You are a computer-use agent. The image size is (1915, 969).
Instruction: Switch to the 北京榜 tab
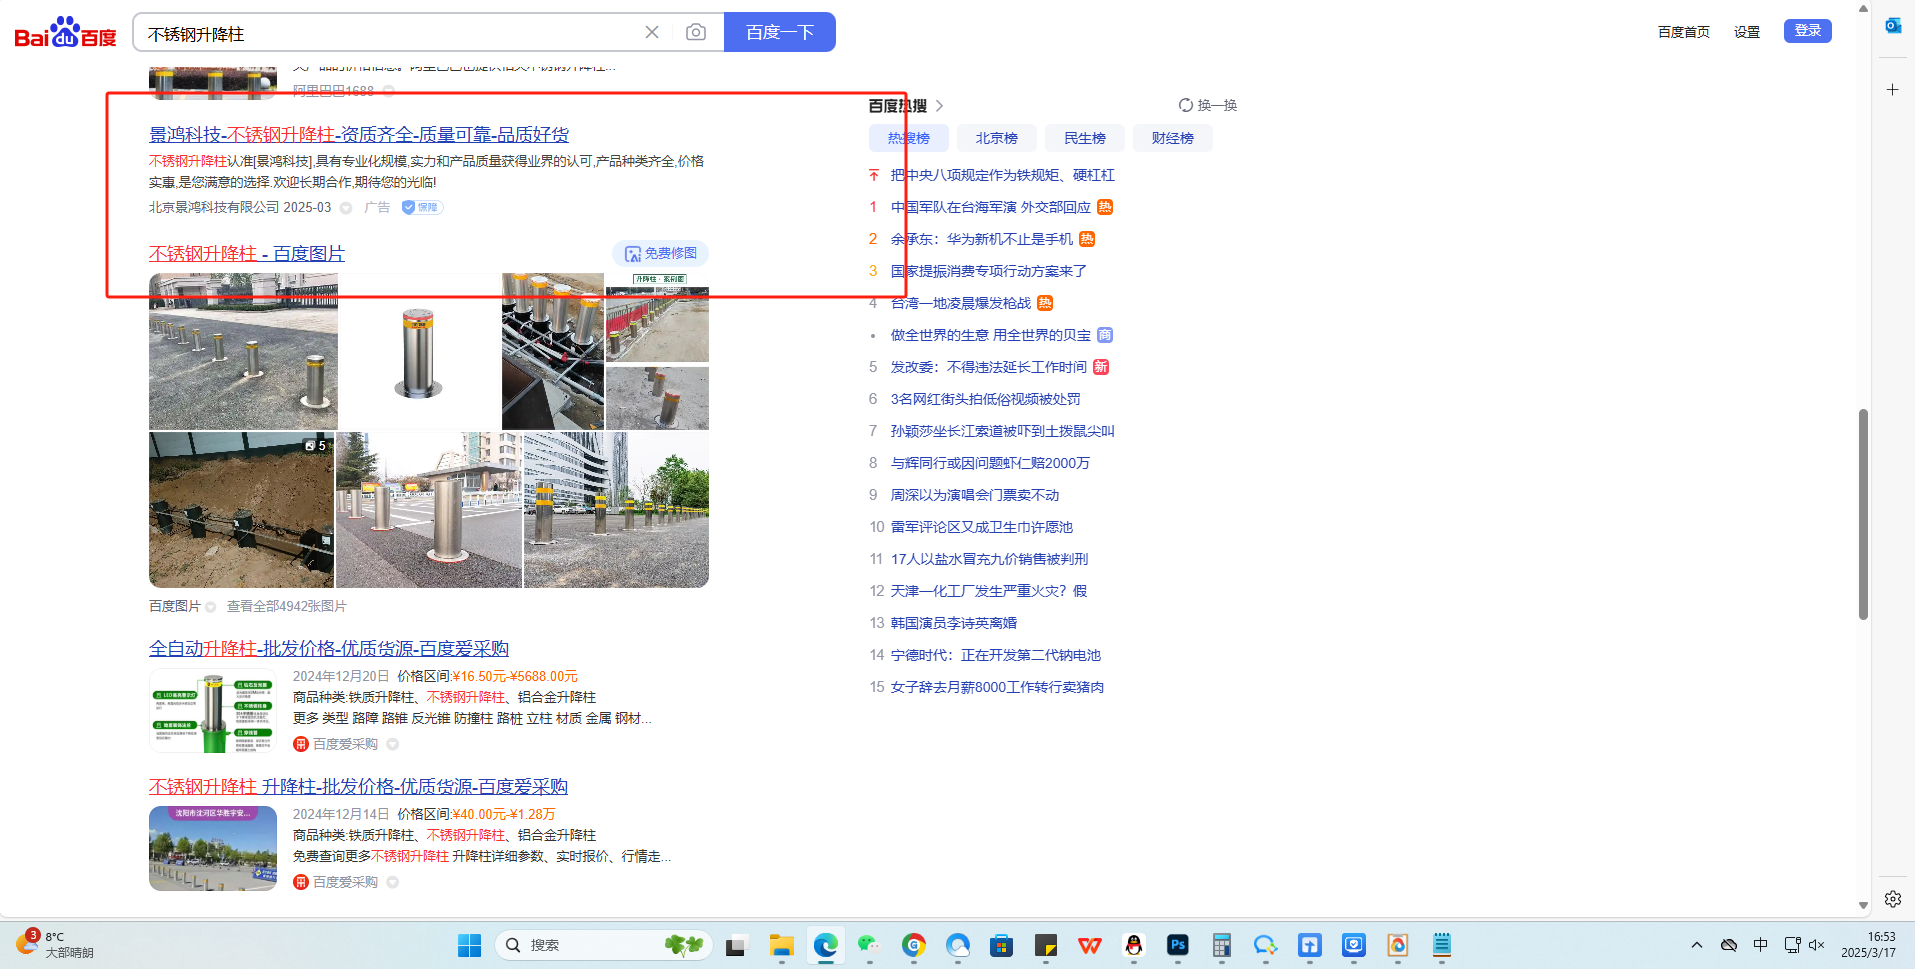pyautogui.click(x=996, y=138)
